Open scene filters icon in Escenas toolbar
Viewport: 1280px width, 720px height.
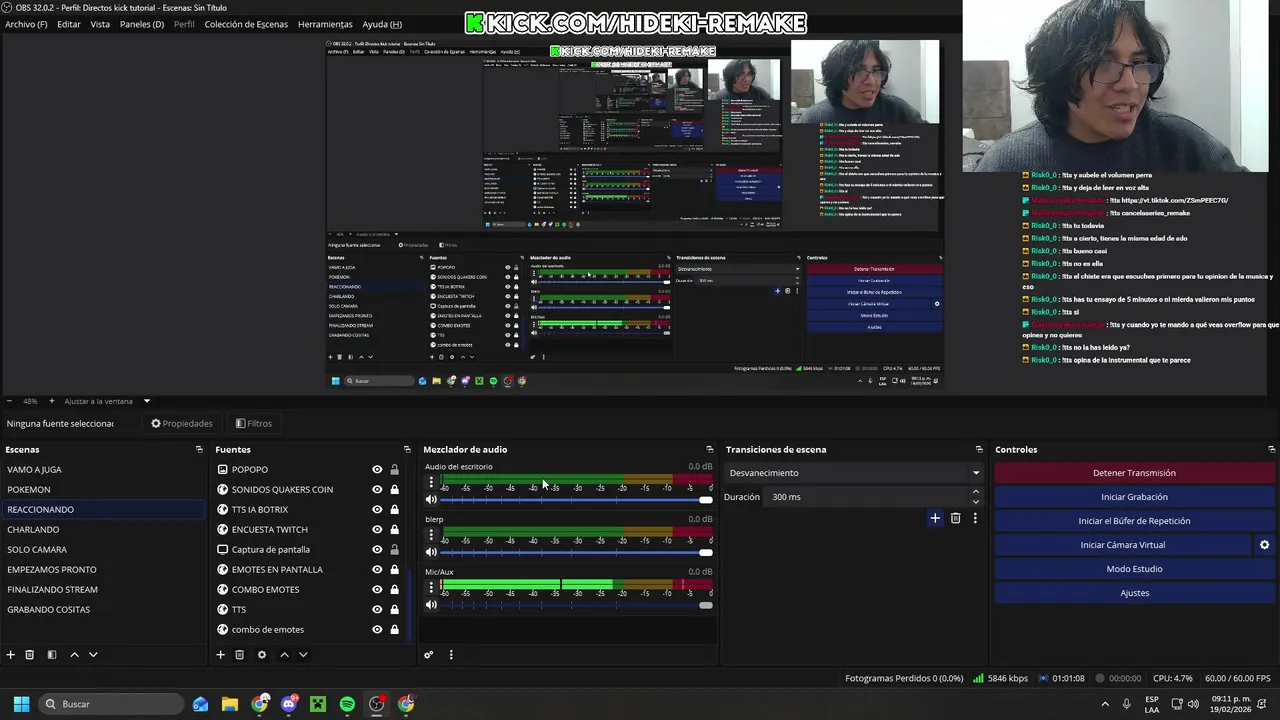point(52,655)
